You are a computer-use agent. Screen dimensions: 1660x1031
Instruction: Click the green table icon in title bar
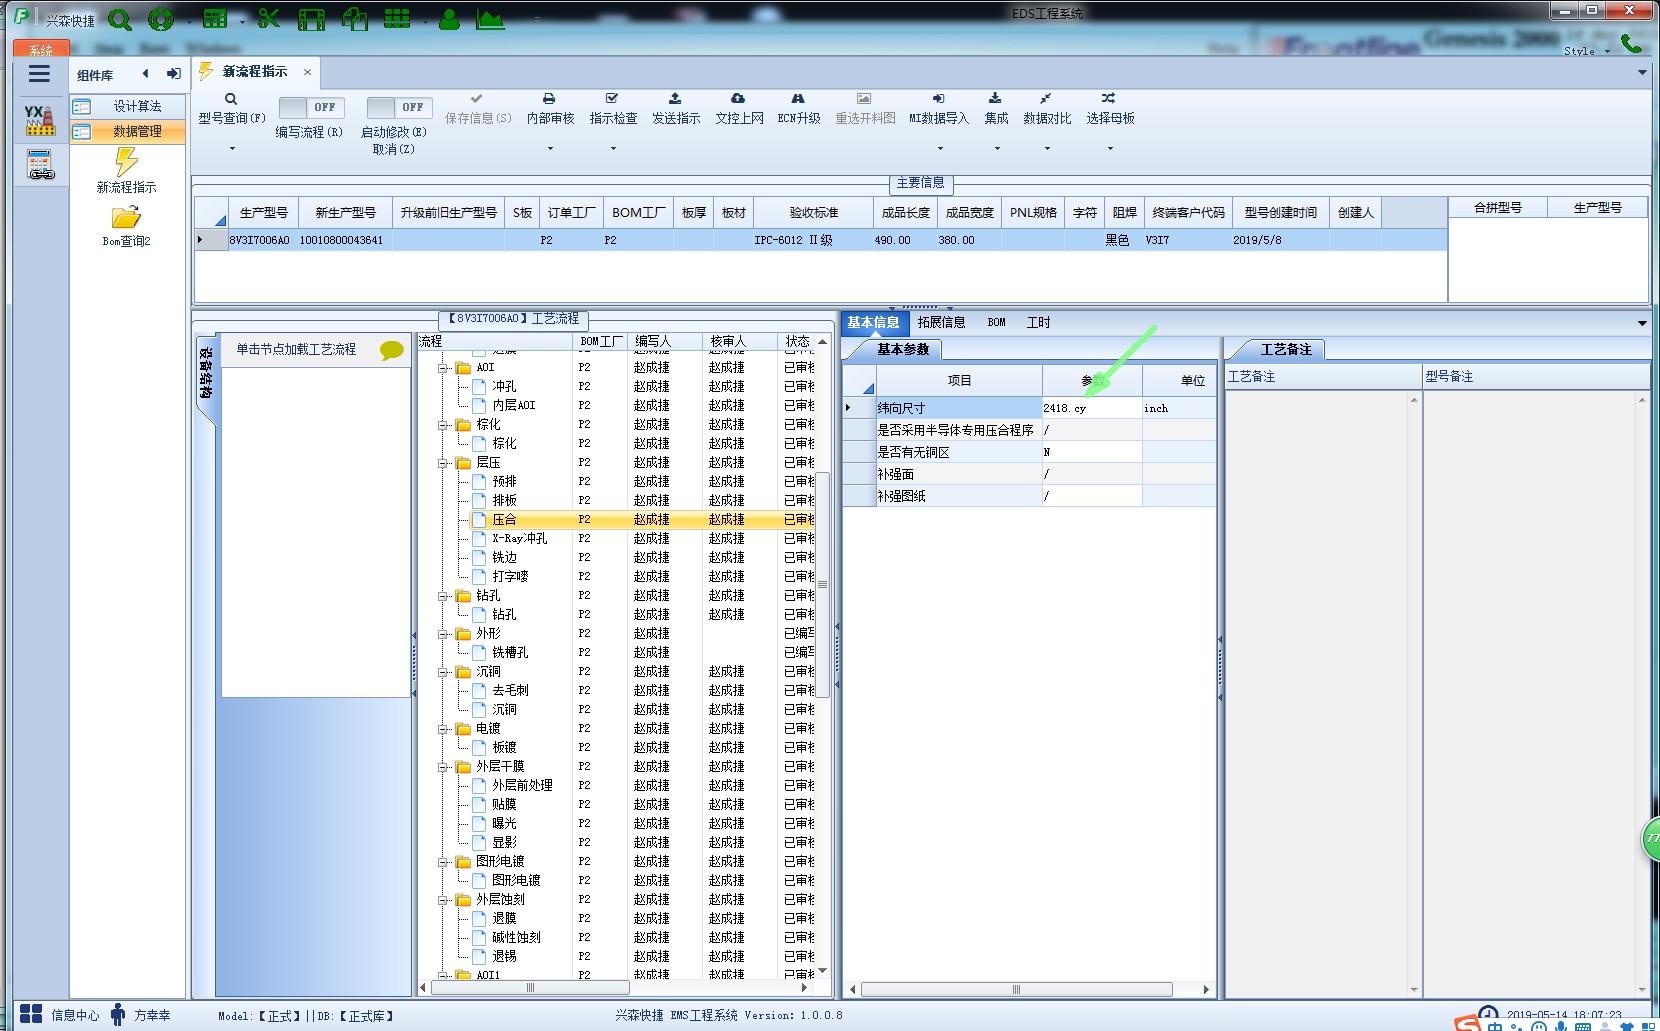pyautogui.click(x=215, y=18)
